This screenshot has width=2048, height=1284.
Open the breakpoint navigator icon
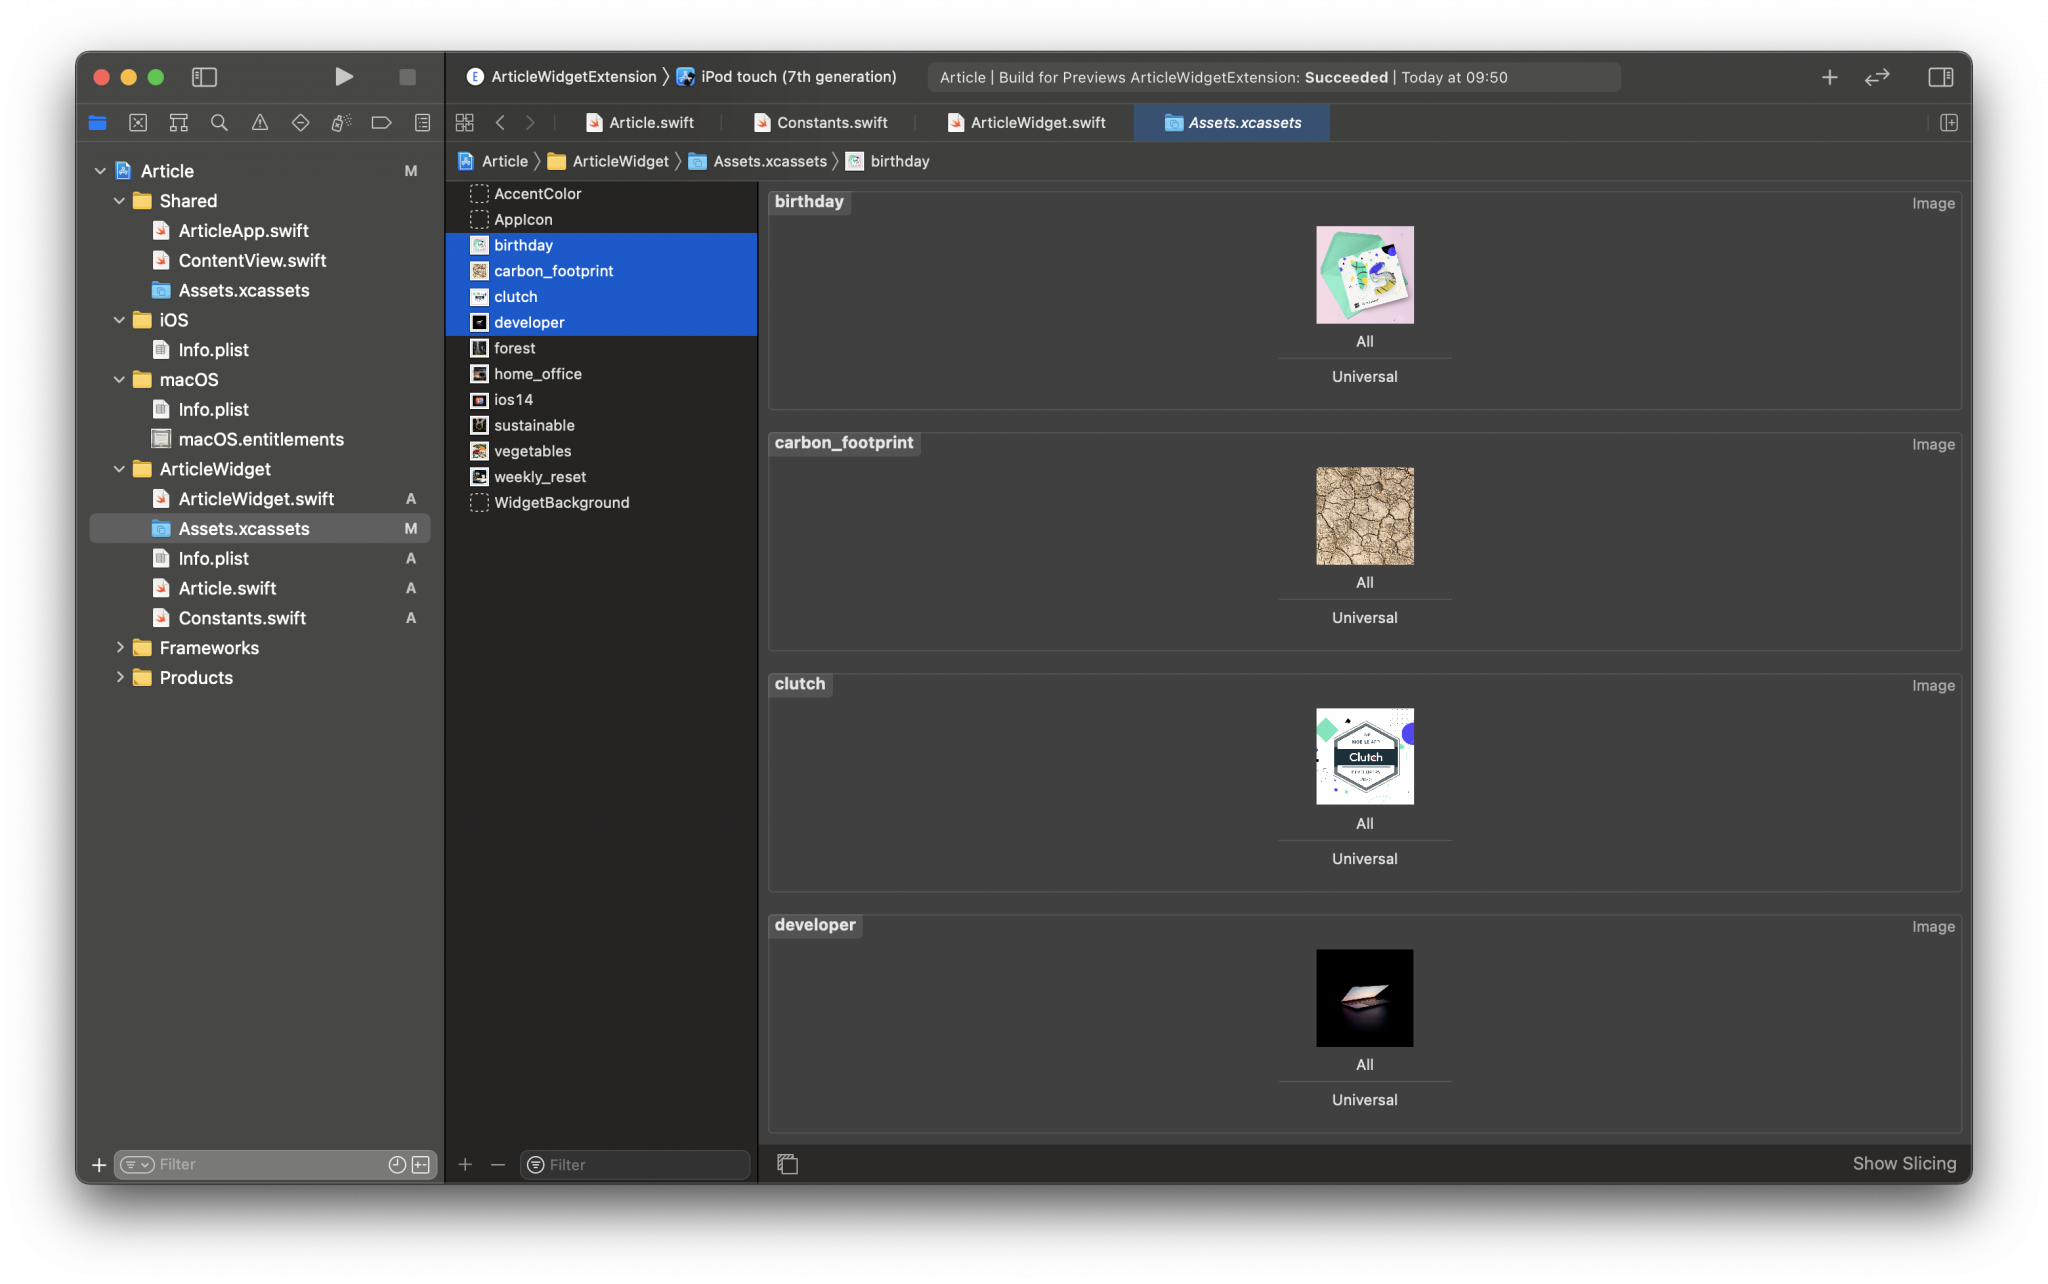[381, 122]
